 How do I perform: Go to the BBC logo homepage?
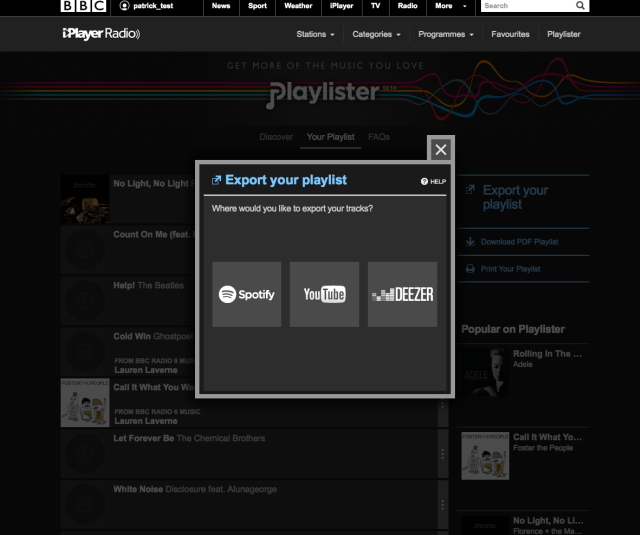click(x=84, y=6)
